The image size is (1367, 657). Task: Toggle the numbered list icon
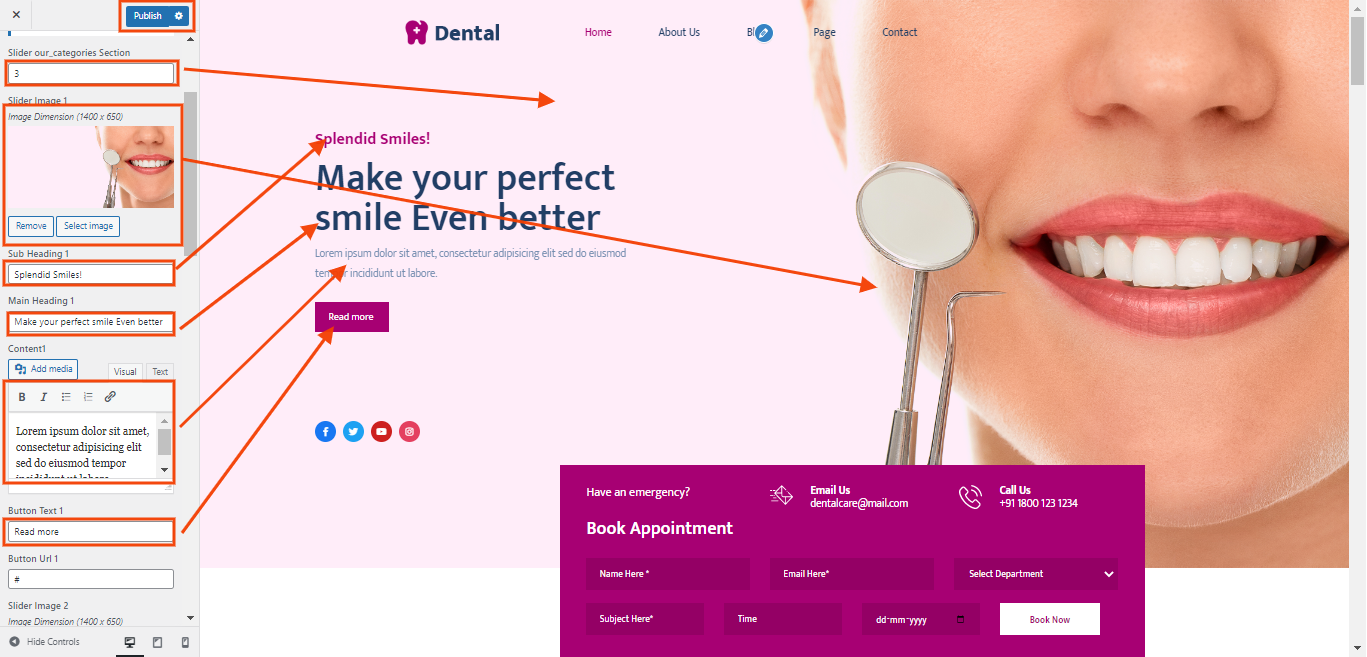(x=88, y=397)
